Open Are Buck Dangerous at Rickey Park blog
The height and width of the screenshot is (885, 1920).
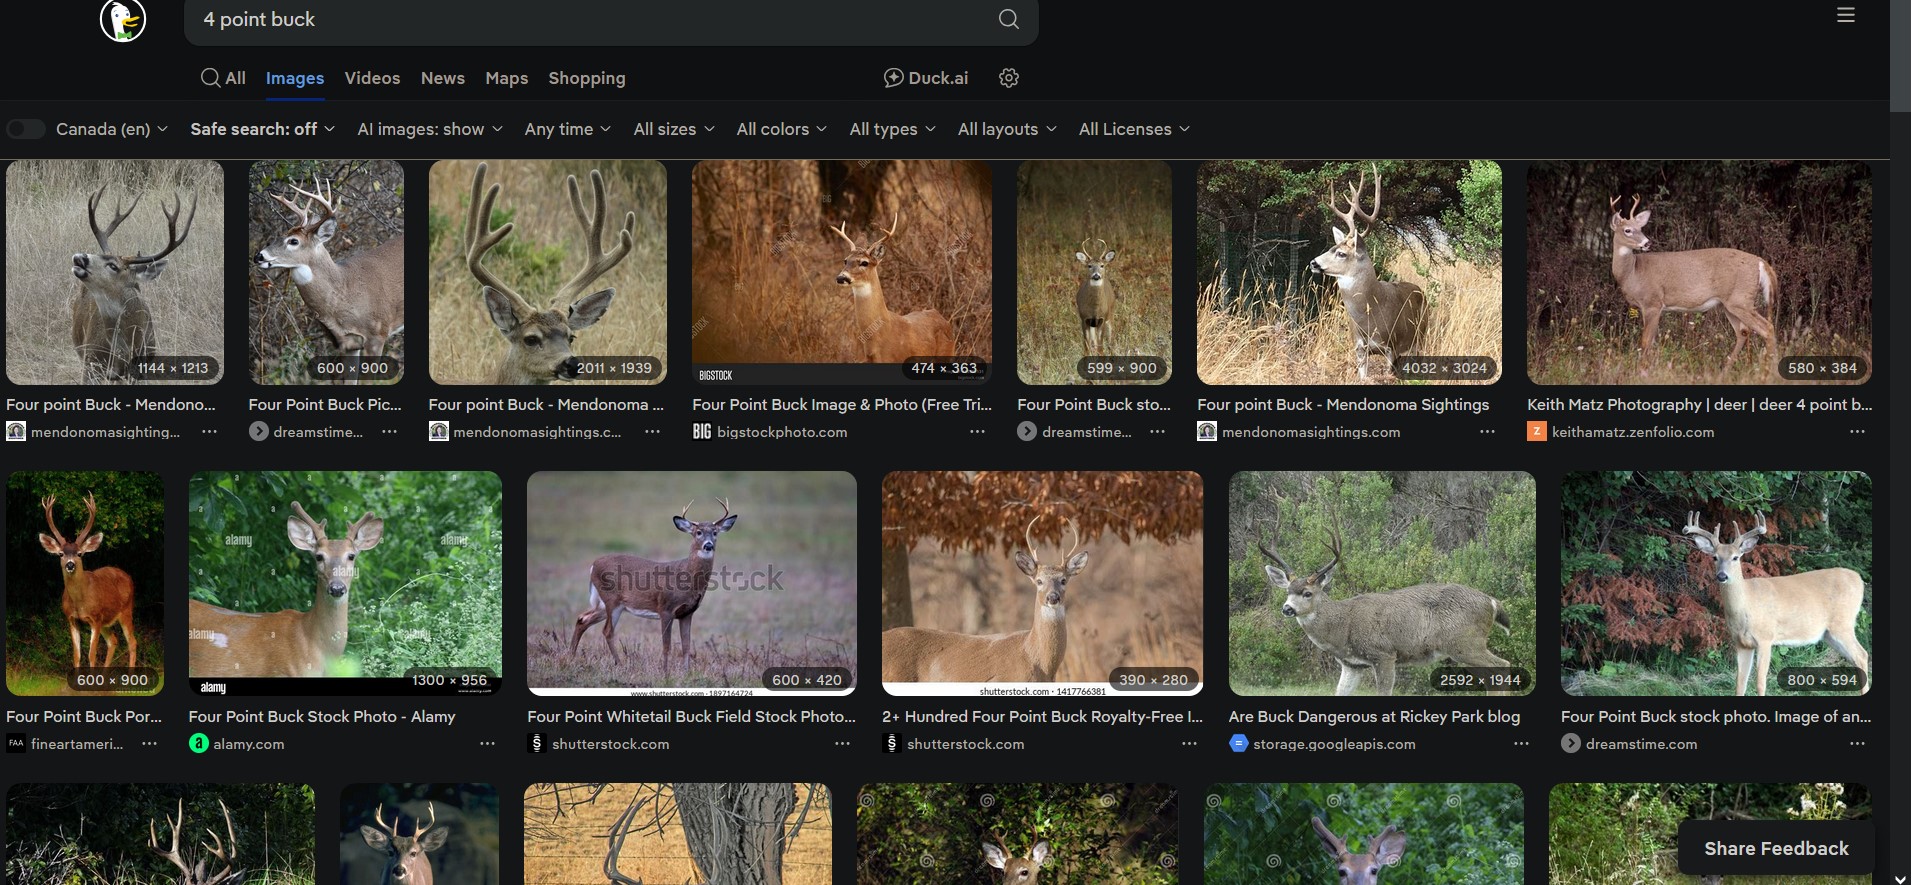1374,716
